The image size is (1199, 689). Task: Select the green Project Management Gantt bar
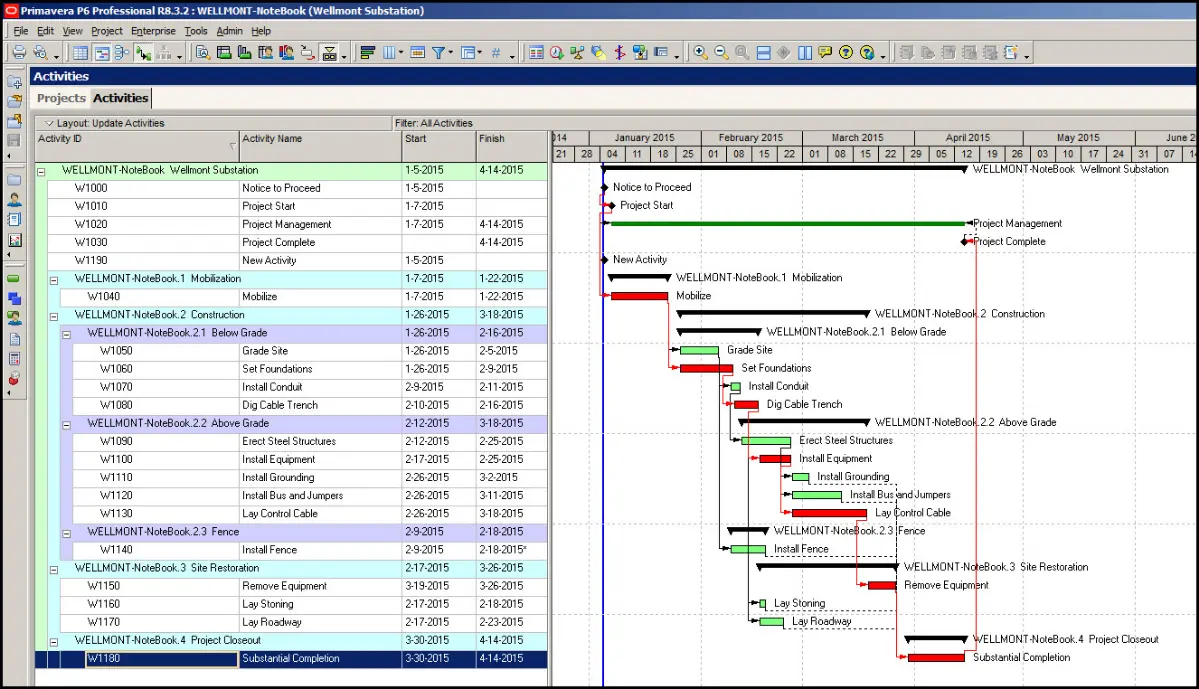(x=788, y=223)
